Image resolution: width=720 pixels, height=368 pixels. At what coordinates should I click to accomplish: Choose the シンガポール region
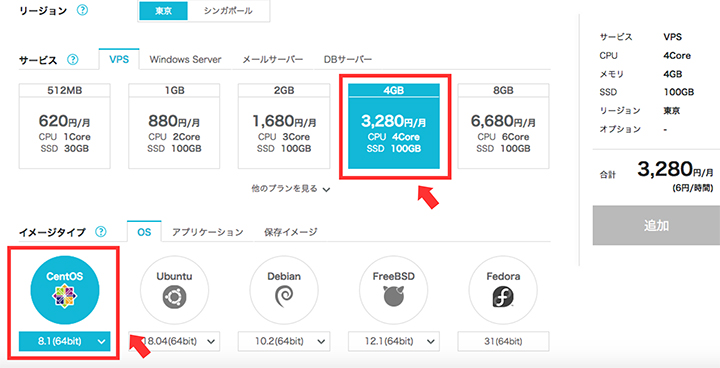tap(228, 11)
